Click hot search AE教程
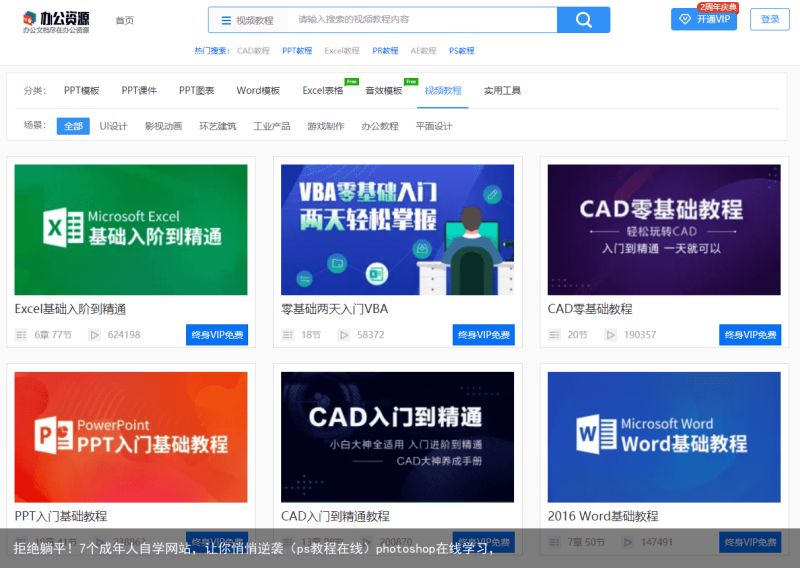Screen dimensions: 800x568 (x=423, y=51)
